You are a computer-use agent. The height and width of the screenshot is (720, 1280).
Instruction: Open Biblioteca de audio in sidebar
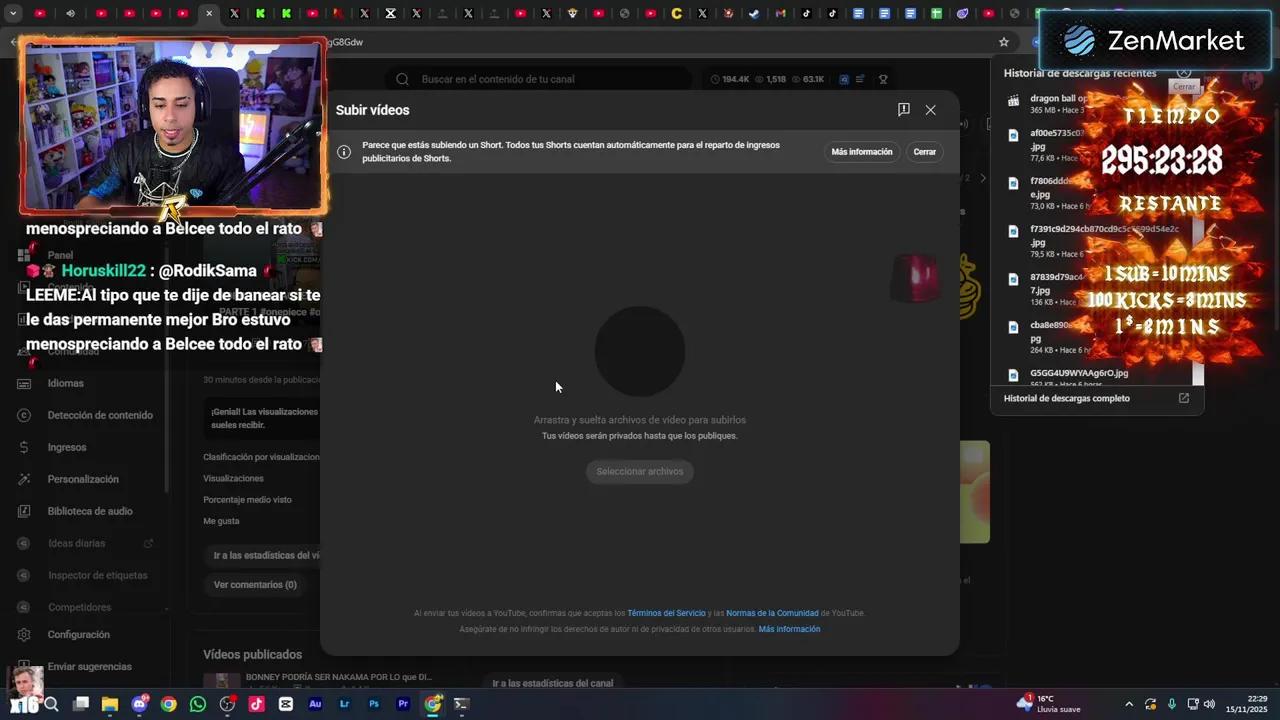pyautogui.click(x=90, y=511)
